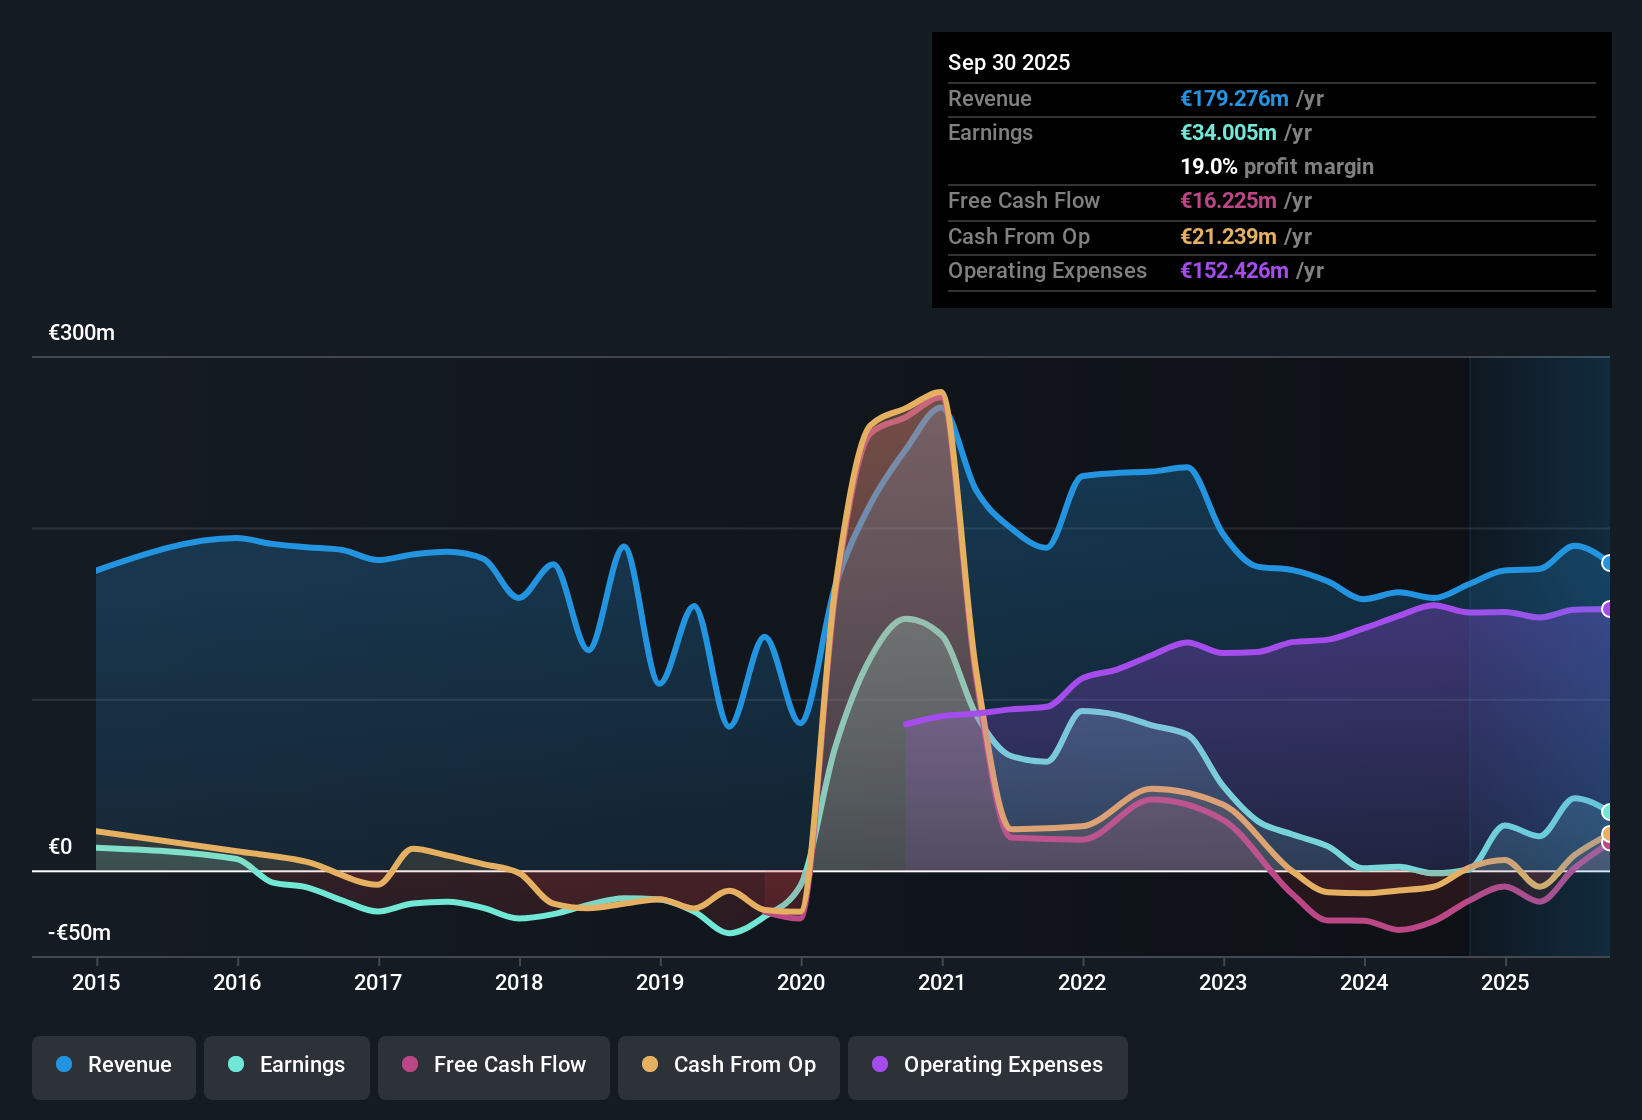Click the Earnings row label in tooltip
Viewport: 1642px width, 1120px height.
[990, 132]
